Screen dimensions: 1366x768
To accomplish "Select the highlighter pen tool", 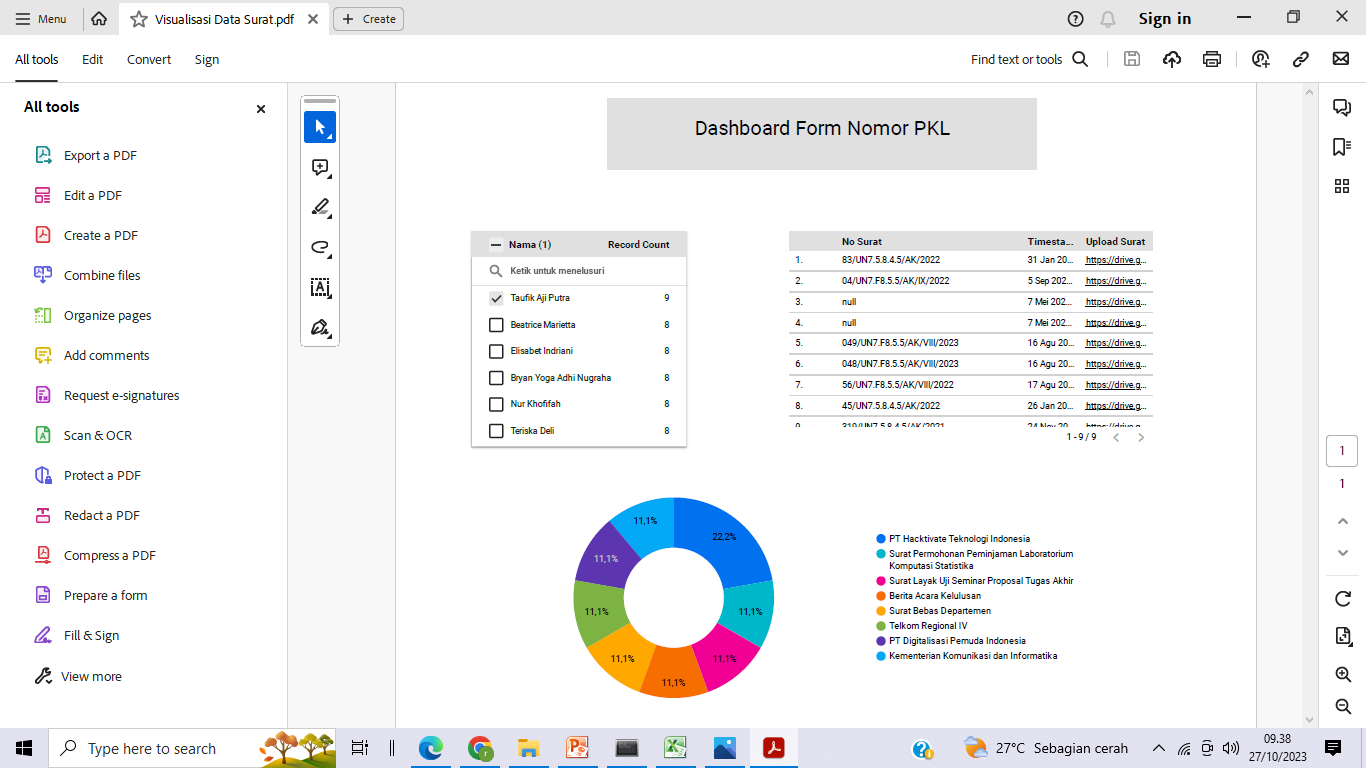I will [x=320, y=207].
